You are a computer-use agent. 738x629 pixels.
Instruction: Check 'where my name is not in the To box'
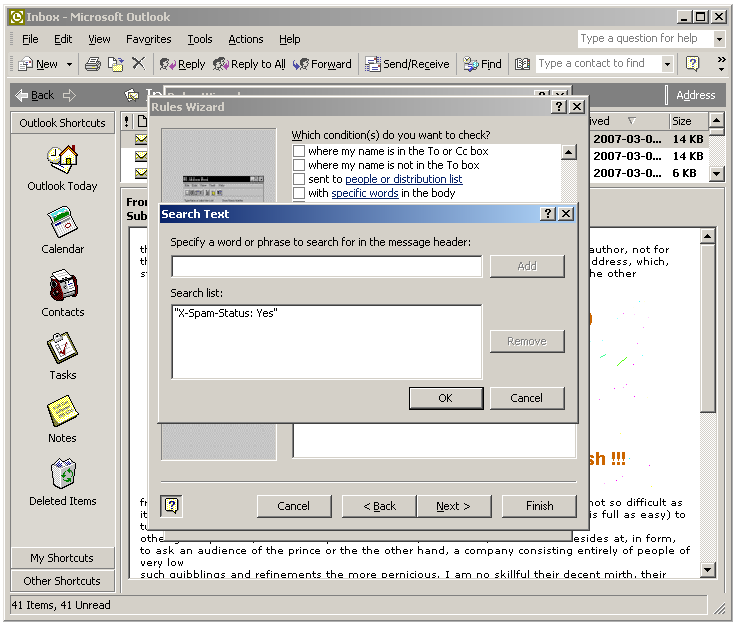tap(299, 165)
